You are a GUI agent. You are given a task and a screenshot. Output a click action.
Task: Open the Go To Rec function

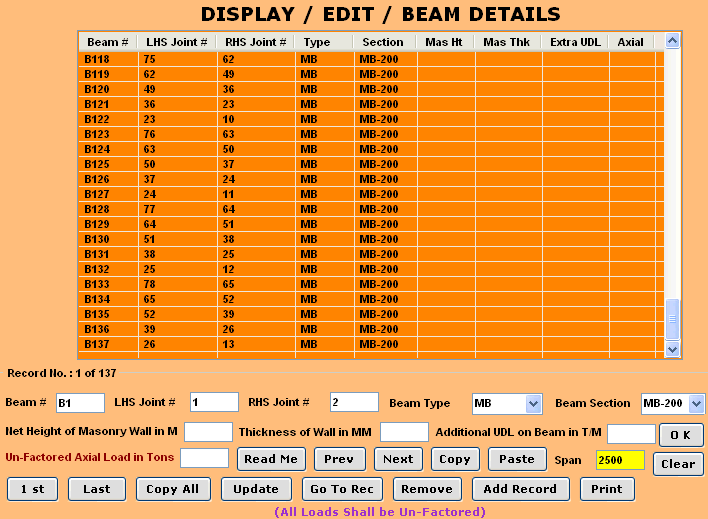click(x=343, y=489)
